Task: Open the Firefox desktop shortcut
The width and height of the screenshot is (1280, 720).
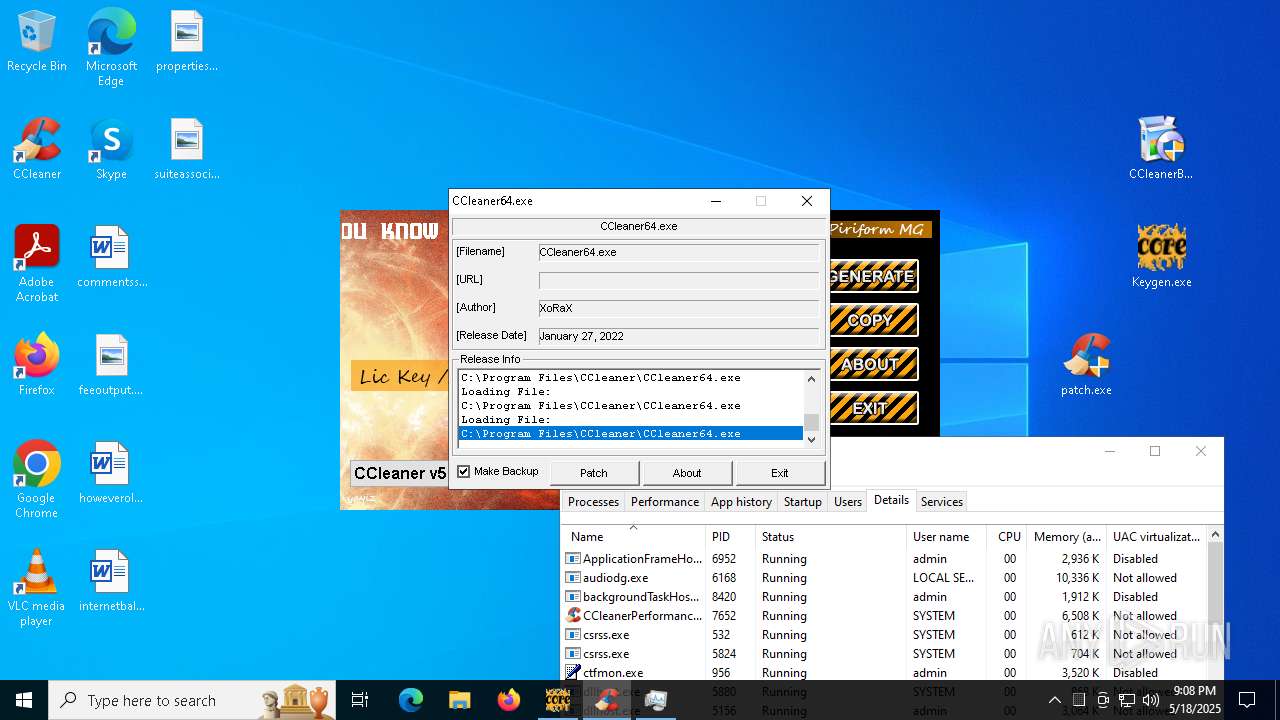Action: pos(37,365)
